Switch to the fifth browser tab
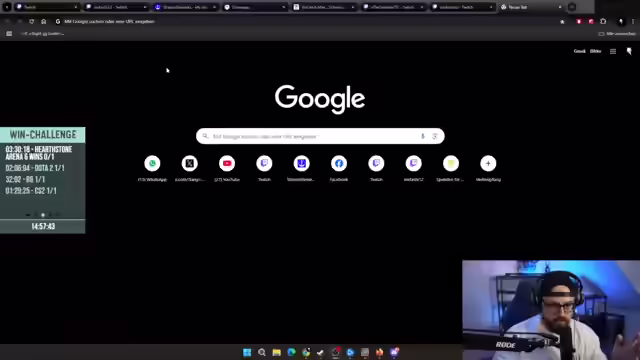The image size is (640, 360). (324, 7)
